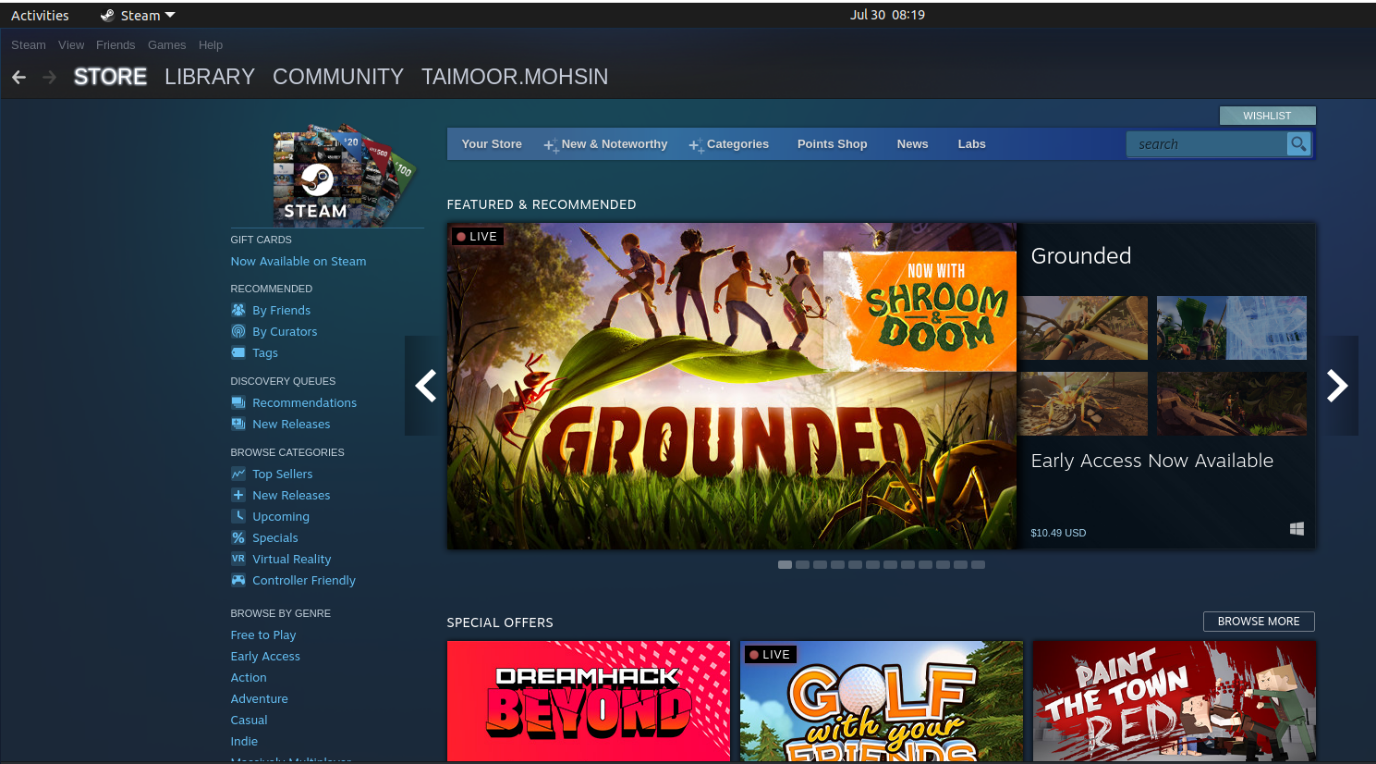
Task: Click the Specials percent icon
Action: [x=237, y=537]
